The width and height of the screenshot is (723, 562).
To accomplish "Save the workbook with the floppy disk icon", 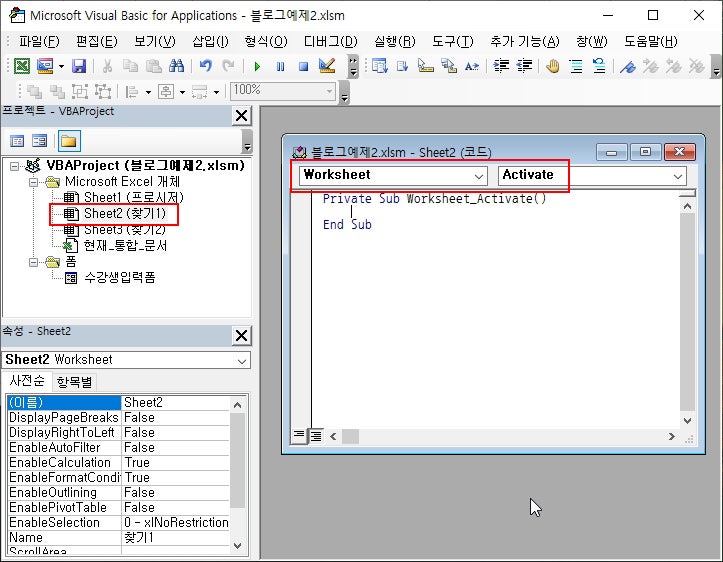I will [79, 66].
